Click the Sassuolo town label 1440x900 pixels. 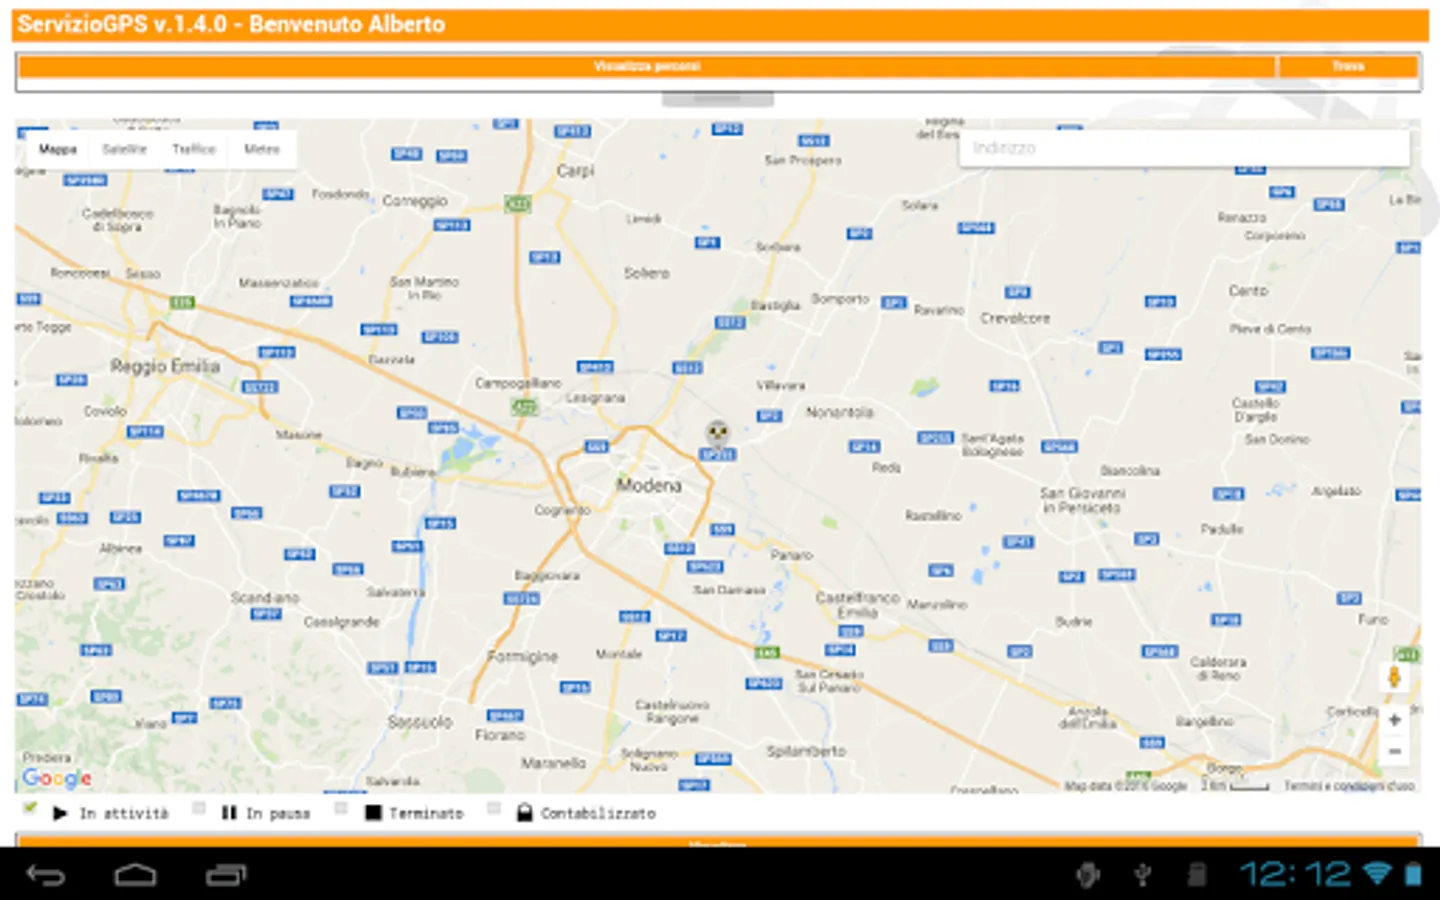pos(420,721)
